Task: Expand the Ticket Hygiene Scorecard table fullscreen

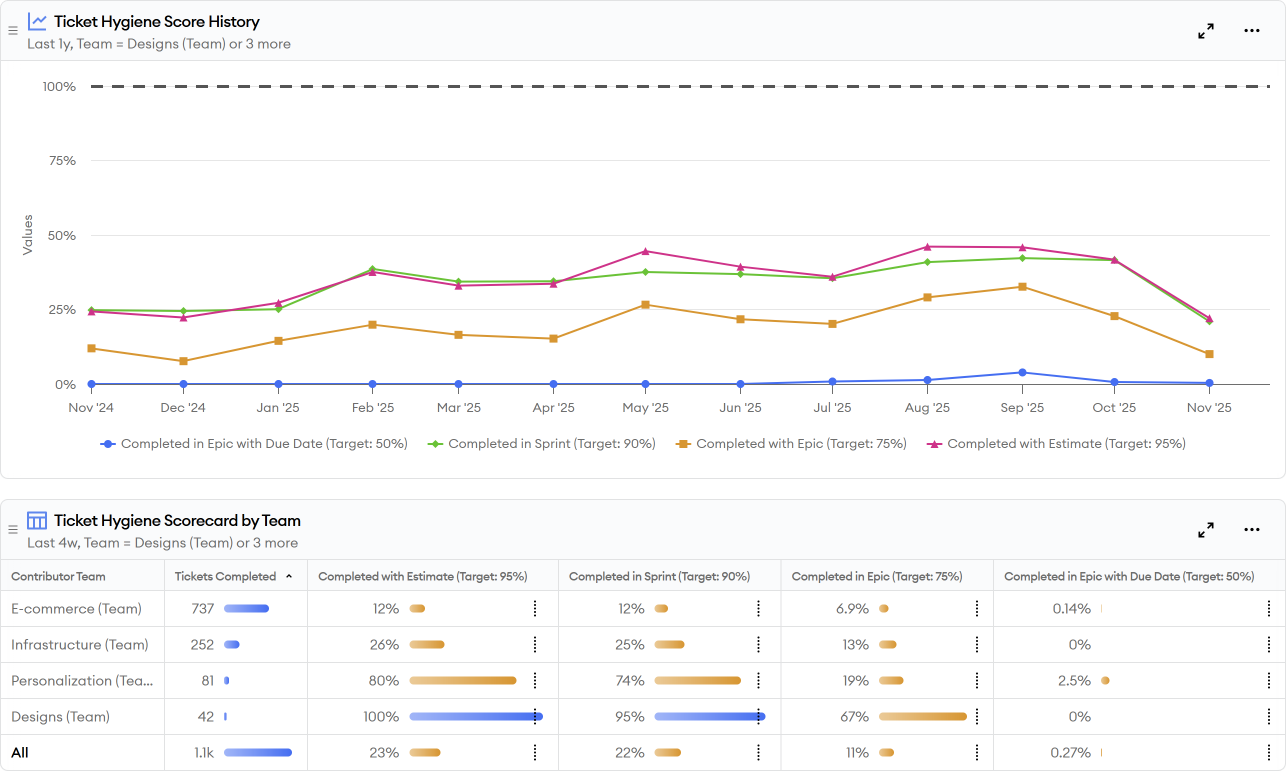Action: [x=1206, y=530]
